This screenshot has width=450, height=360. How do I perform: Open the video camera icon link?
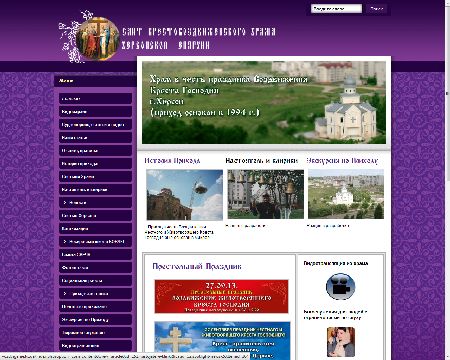(x=340, y=286)
